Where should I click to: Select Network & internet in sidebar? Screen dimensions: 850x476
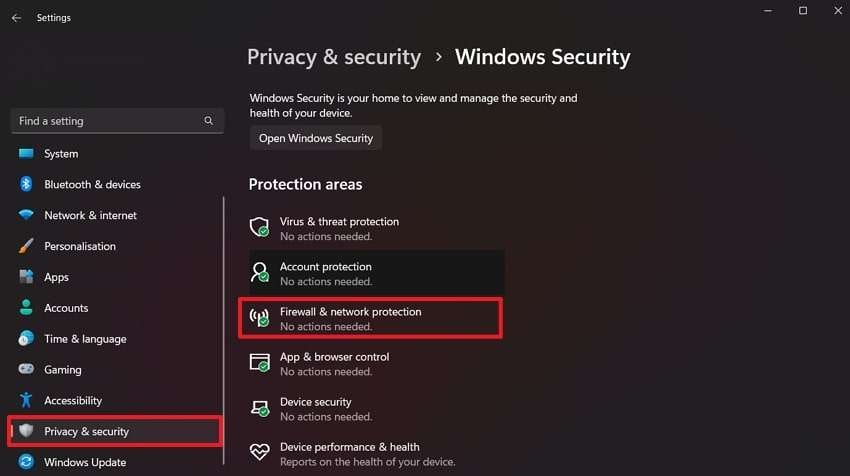tap(90, 216)
